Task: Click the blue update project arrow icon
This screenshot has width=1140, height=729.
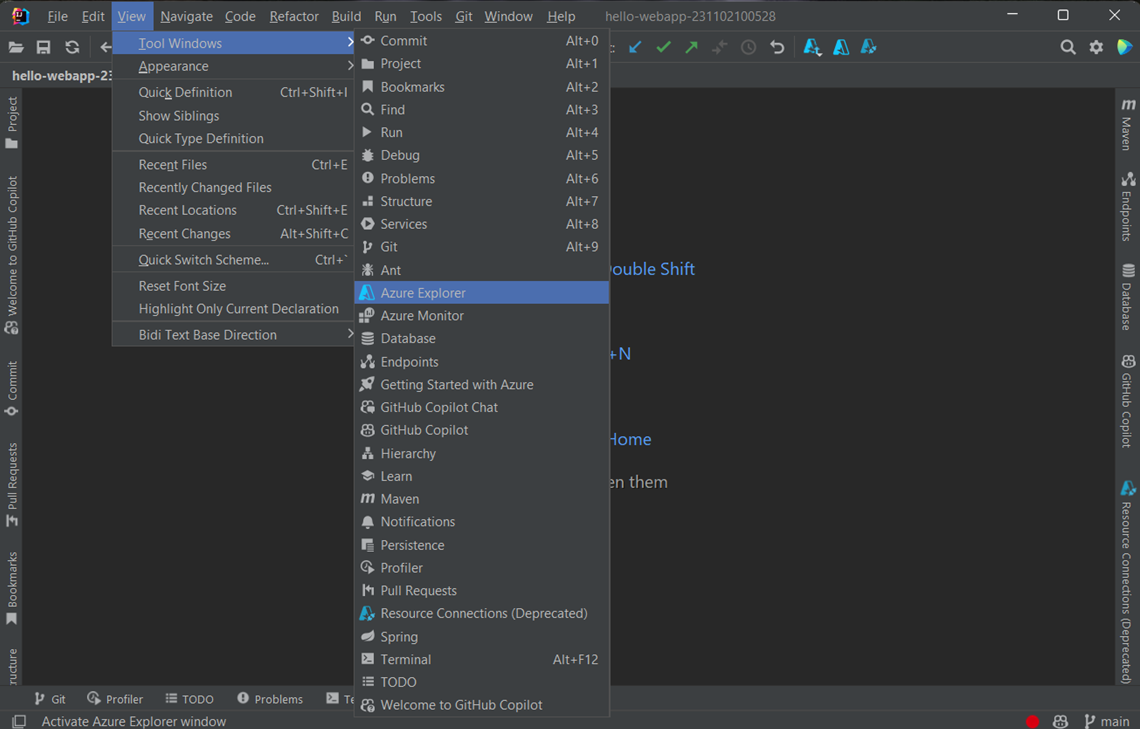Action: [x=635, y=46]
